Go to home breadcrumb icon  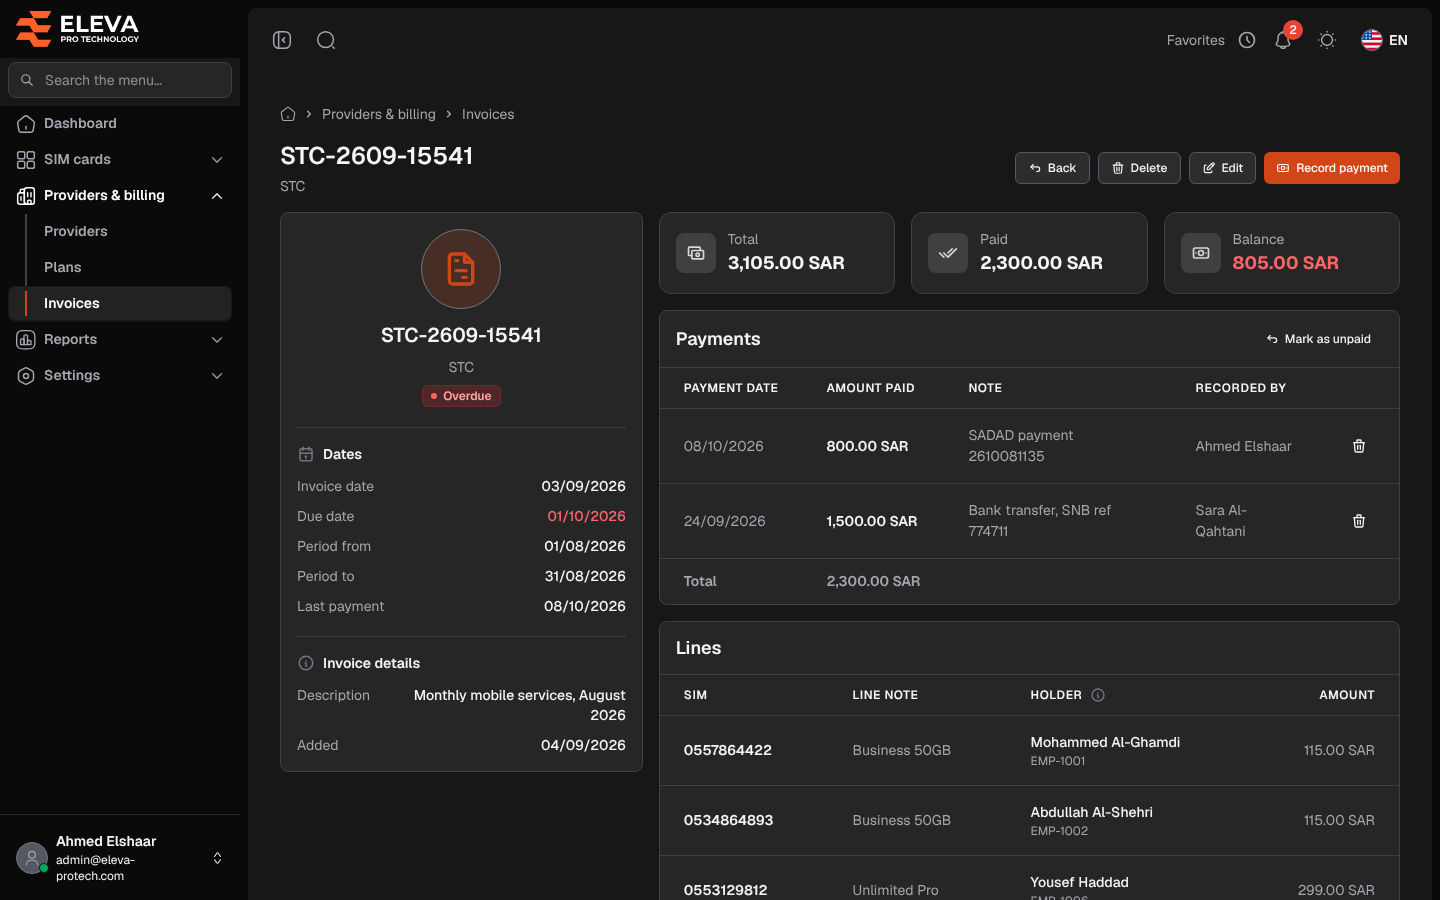click(x=288, y=114)
